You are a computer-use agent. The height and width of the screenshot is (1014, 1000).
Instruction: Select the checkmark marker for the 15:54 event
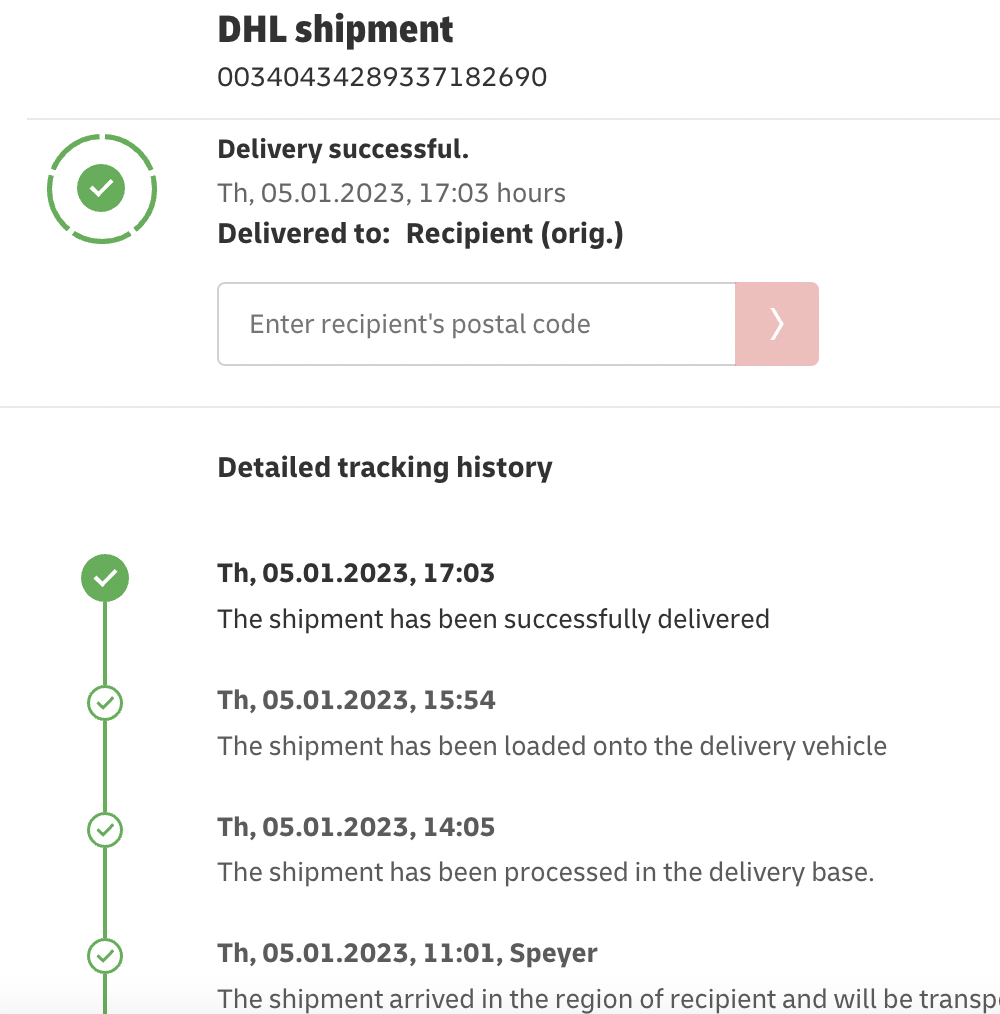(x=105, y=703)
